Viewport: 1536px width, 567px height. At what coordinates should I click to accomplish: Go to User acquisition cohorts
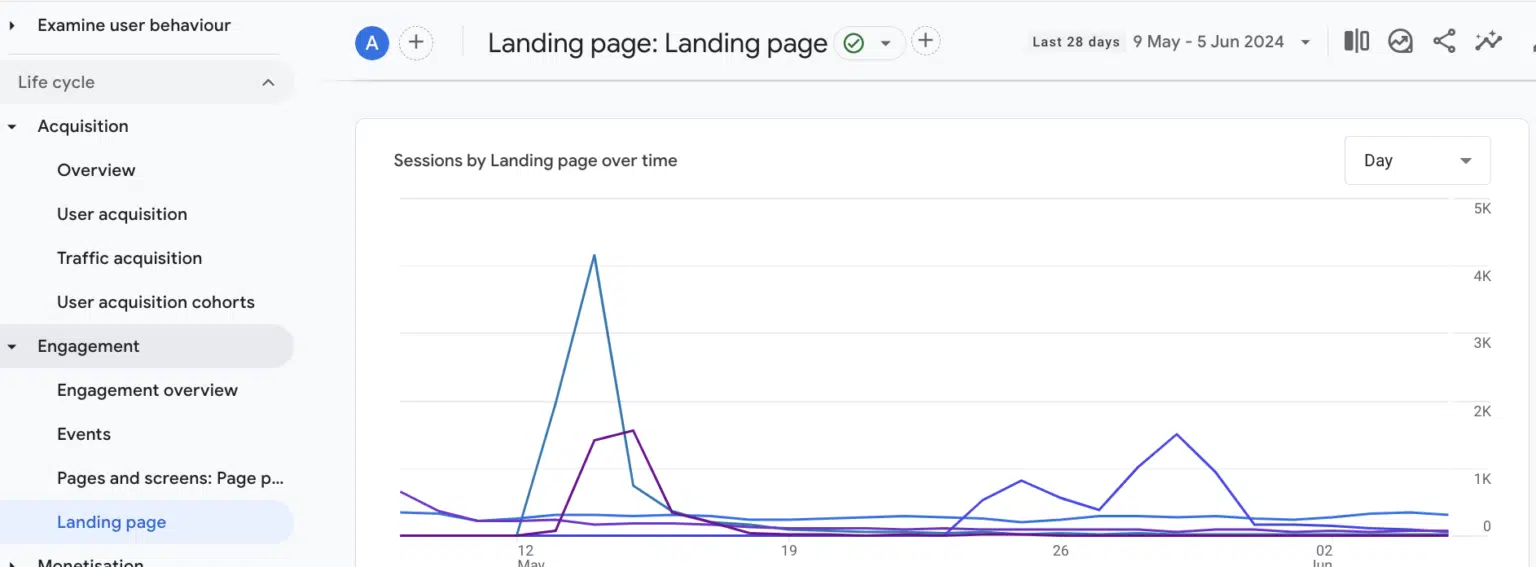click(x=155, y=302)
